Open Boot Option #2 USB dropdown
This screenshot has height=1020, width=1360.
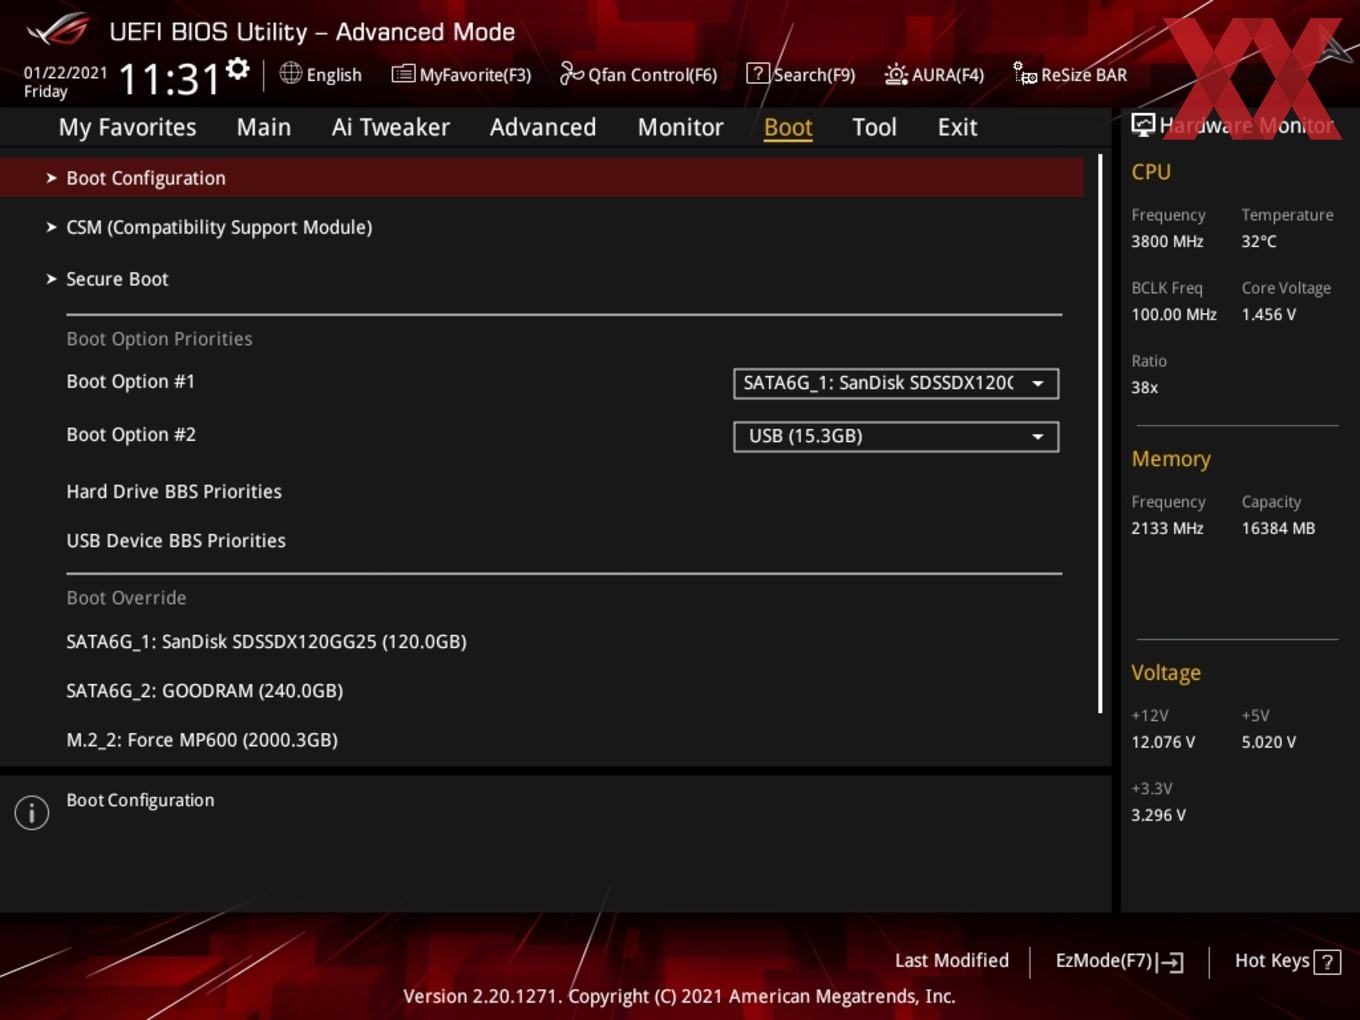(896, 436)
